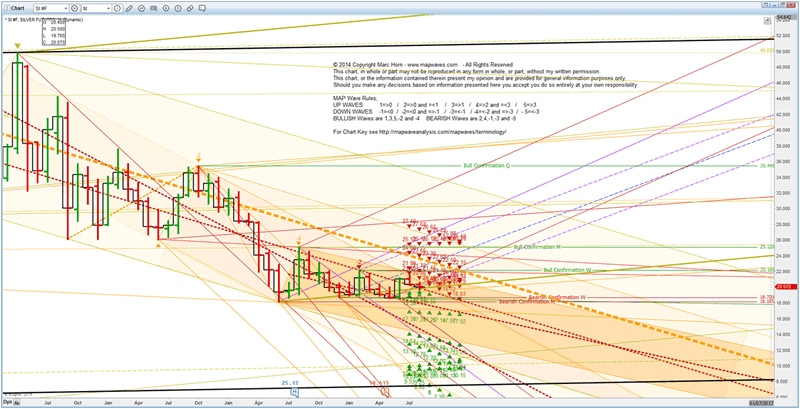Select the pencil drawing tool
The height and width of the screenshot is (409, 800).
click(129, 8)
